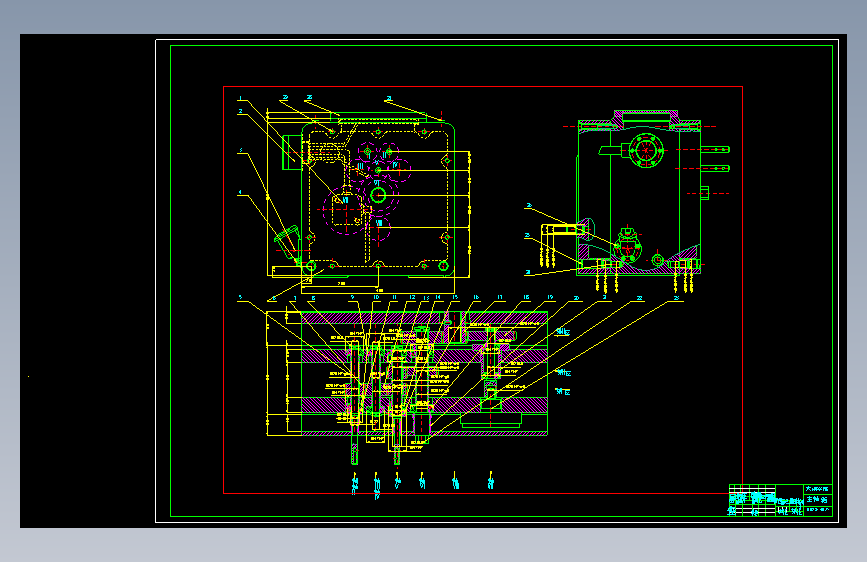Select balloon number 20 above the section view
867x562 pixels.
click(576, 298)
